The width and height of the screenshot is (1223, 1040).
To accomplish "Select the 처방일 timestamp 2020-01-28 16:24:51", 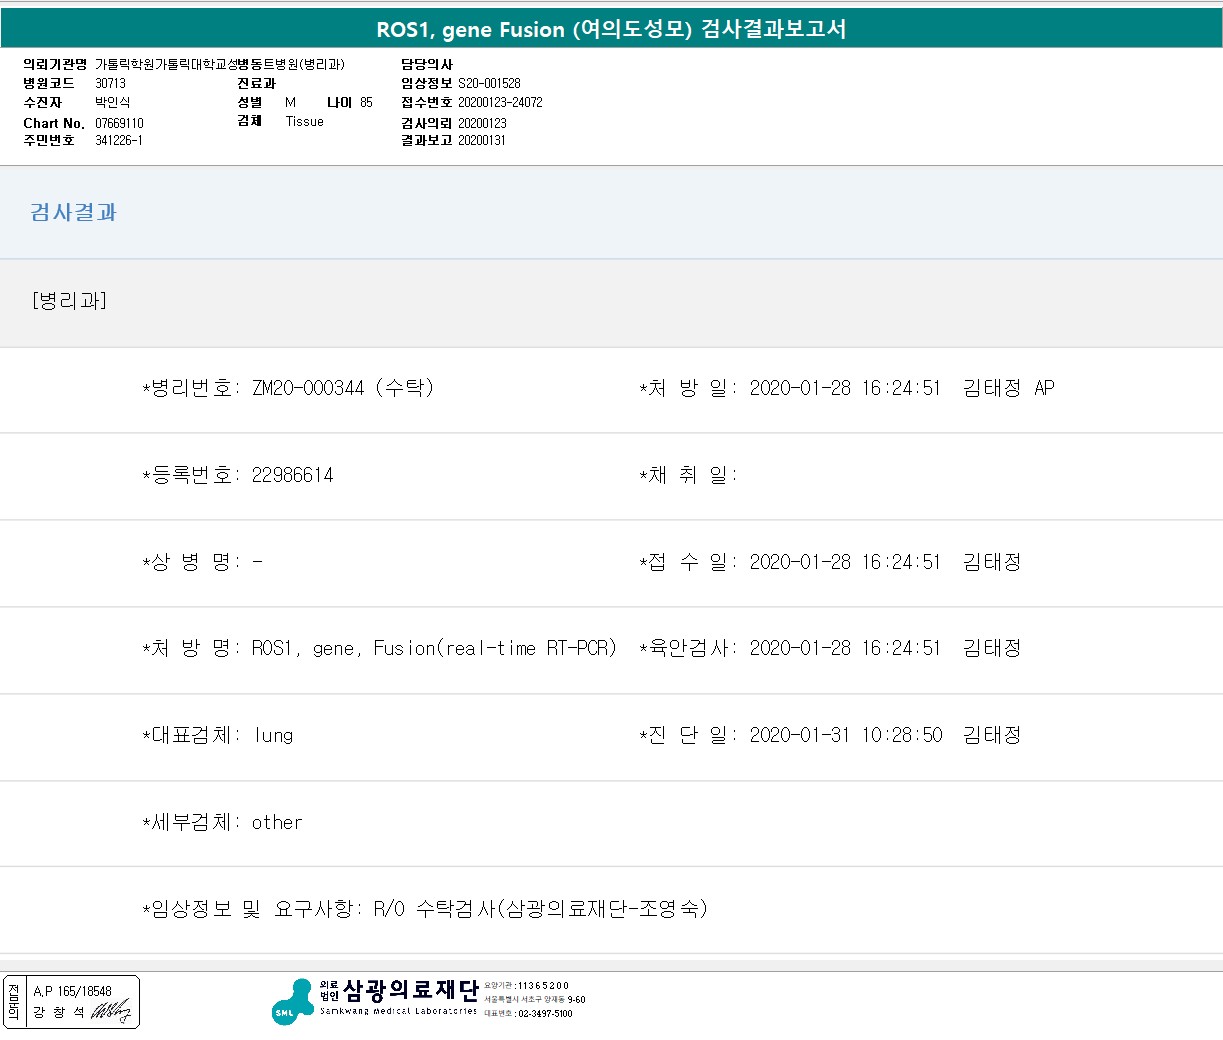I will [x=845, y=388].
